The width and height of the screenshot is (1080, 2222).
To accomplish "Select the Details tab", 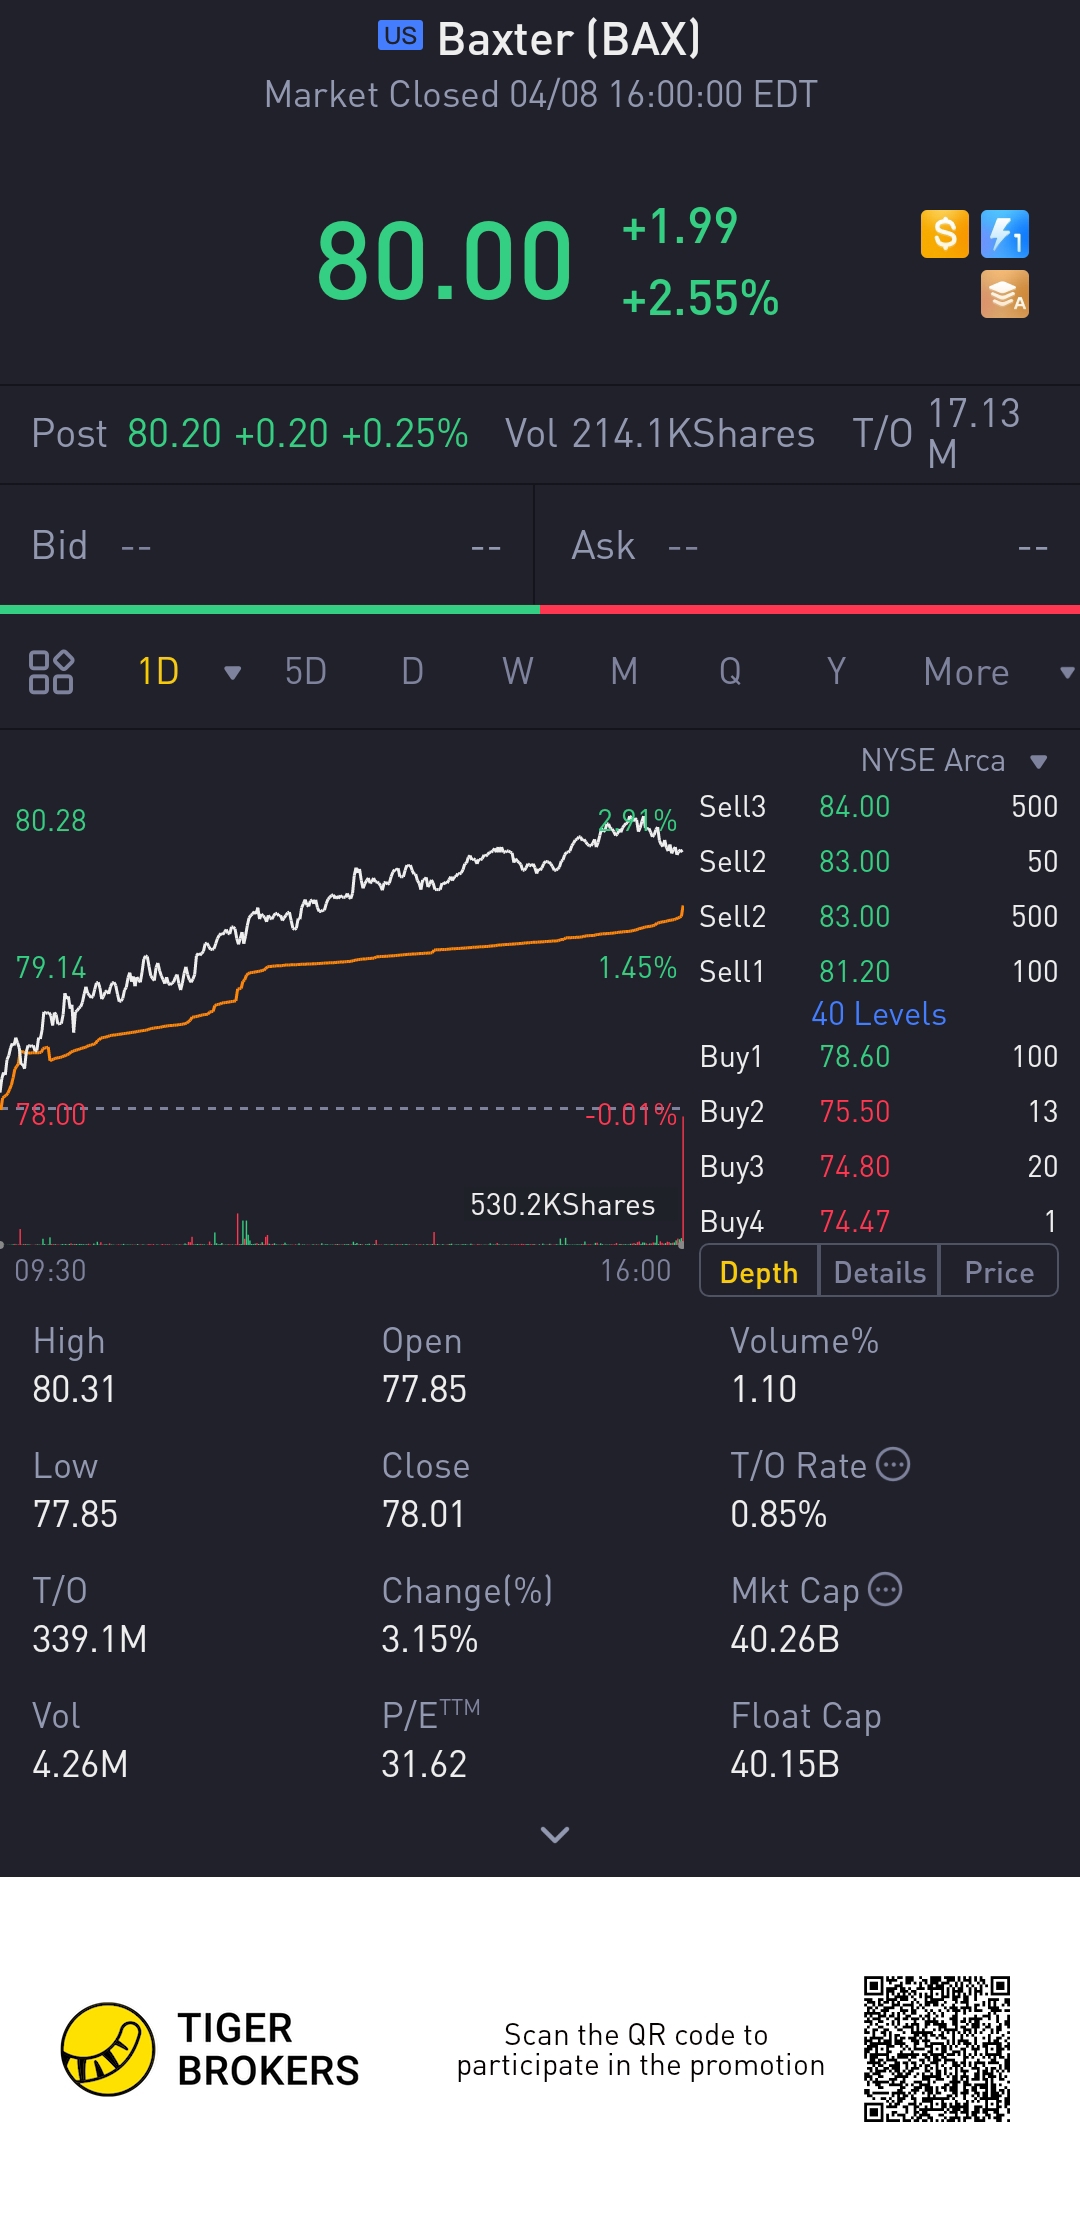I will point(880,1272).
